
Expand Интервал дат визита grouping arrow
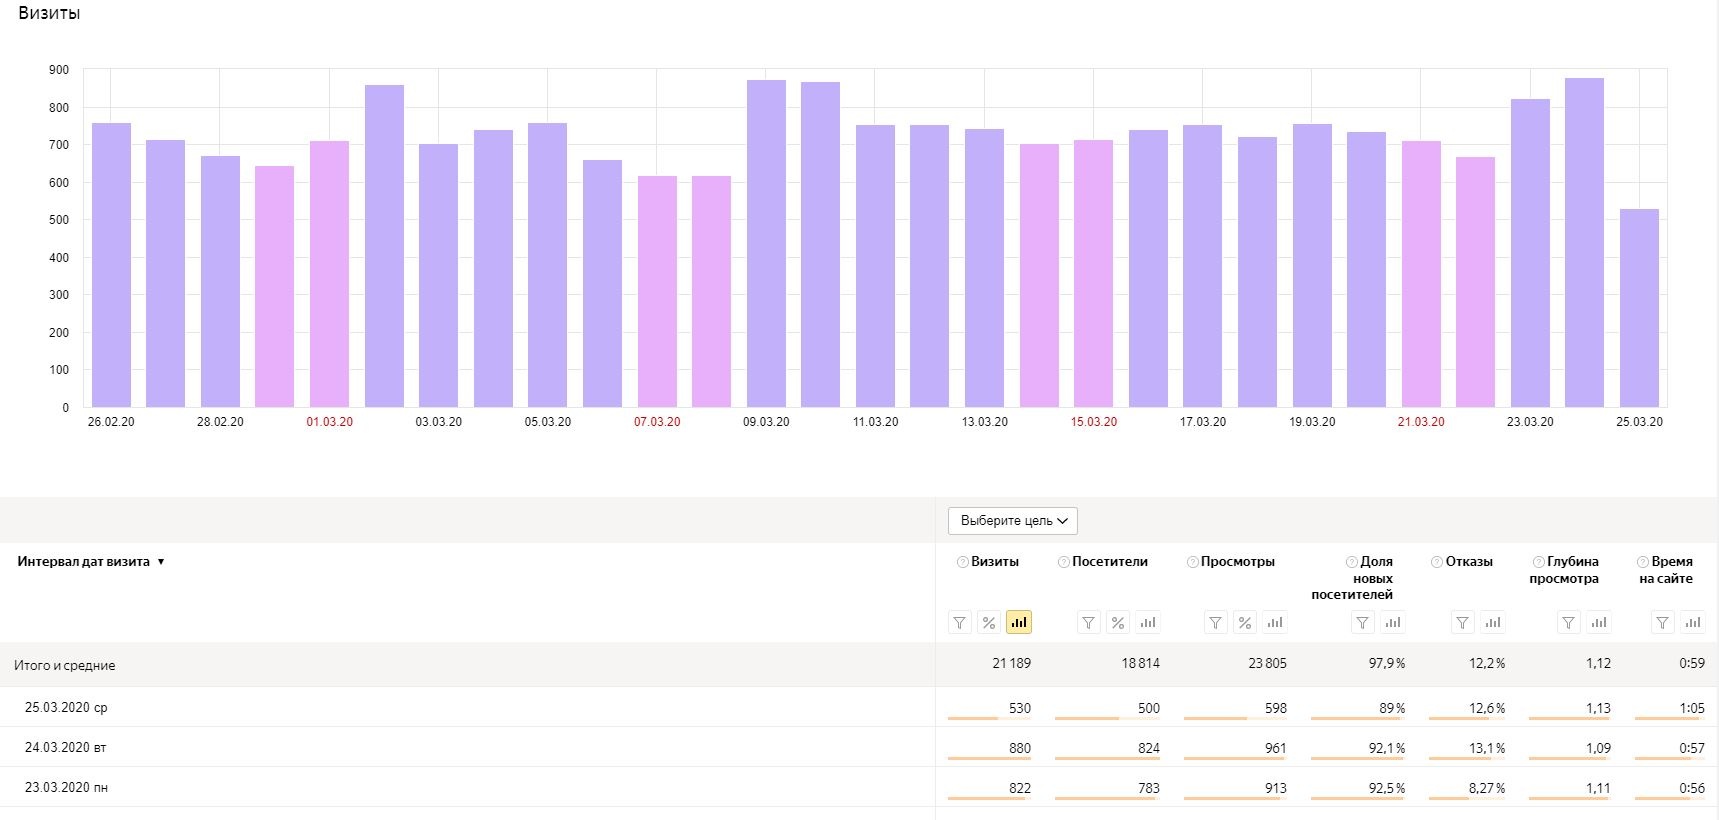[161, 562]
